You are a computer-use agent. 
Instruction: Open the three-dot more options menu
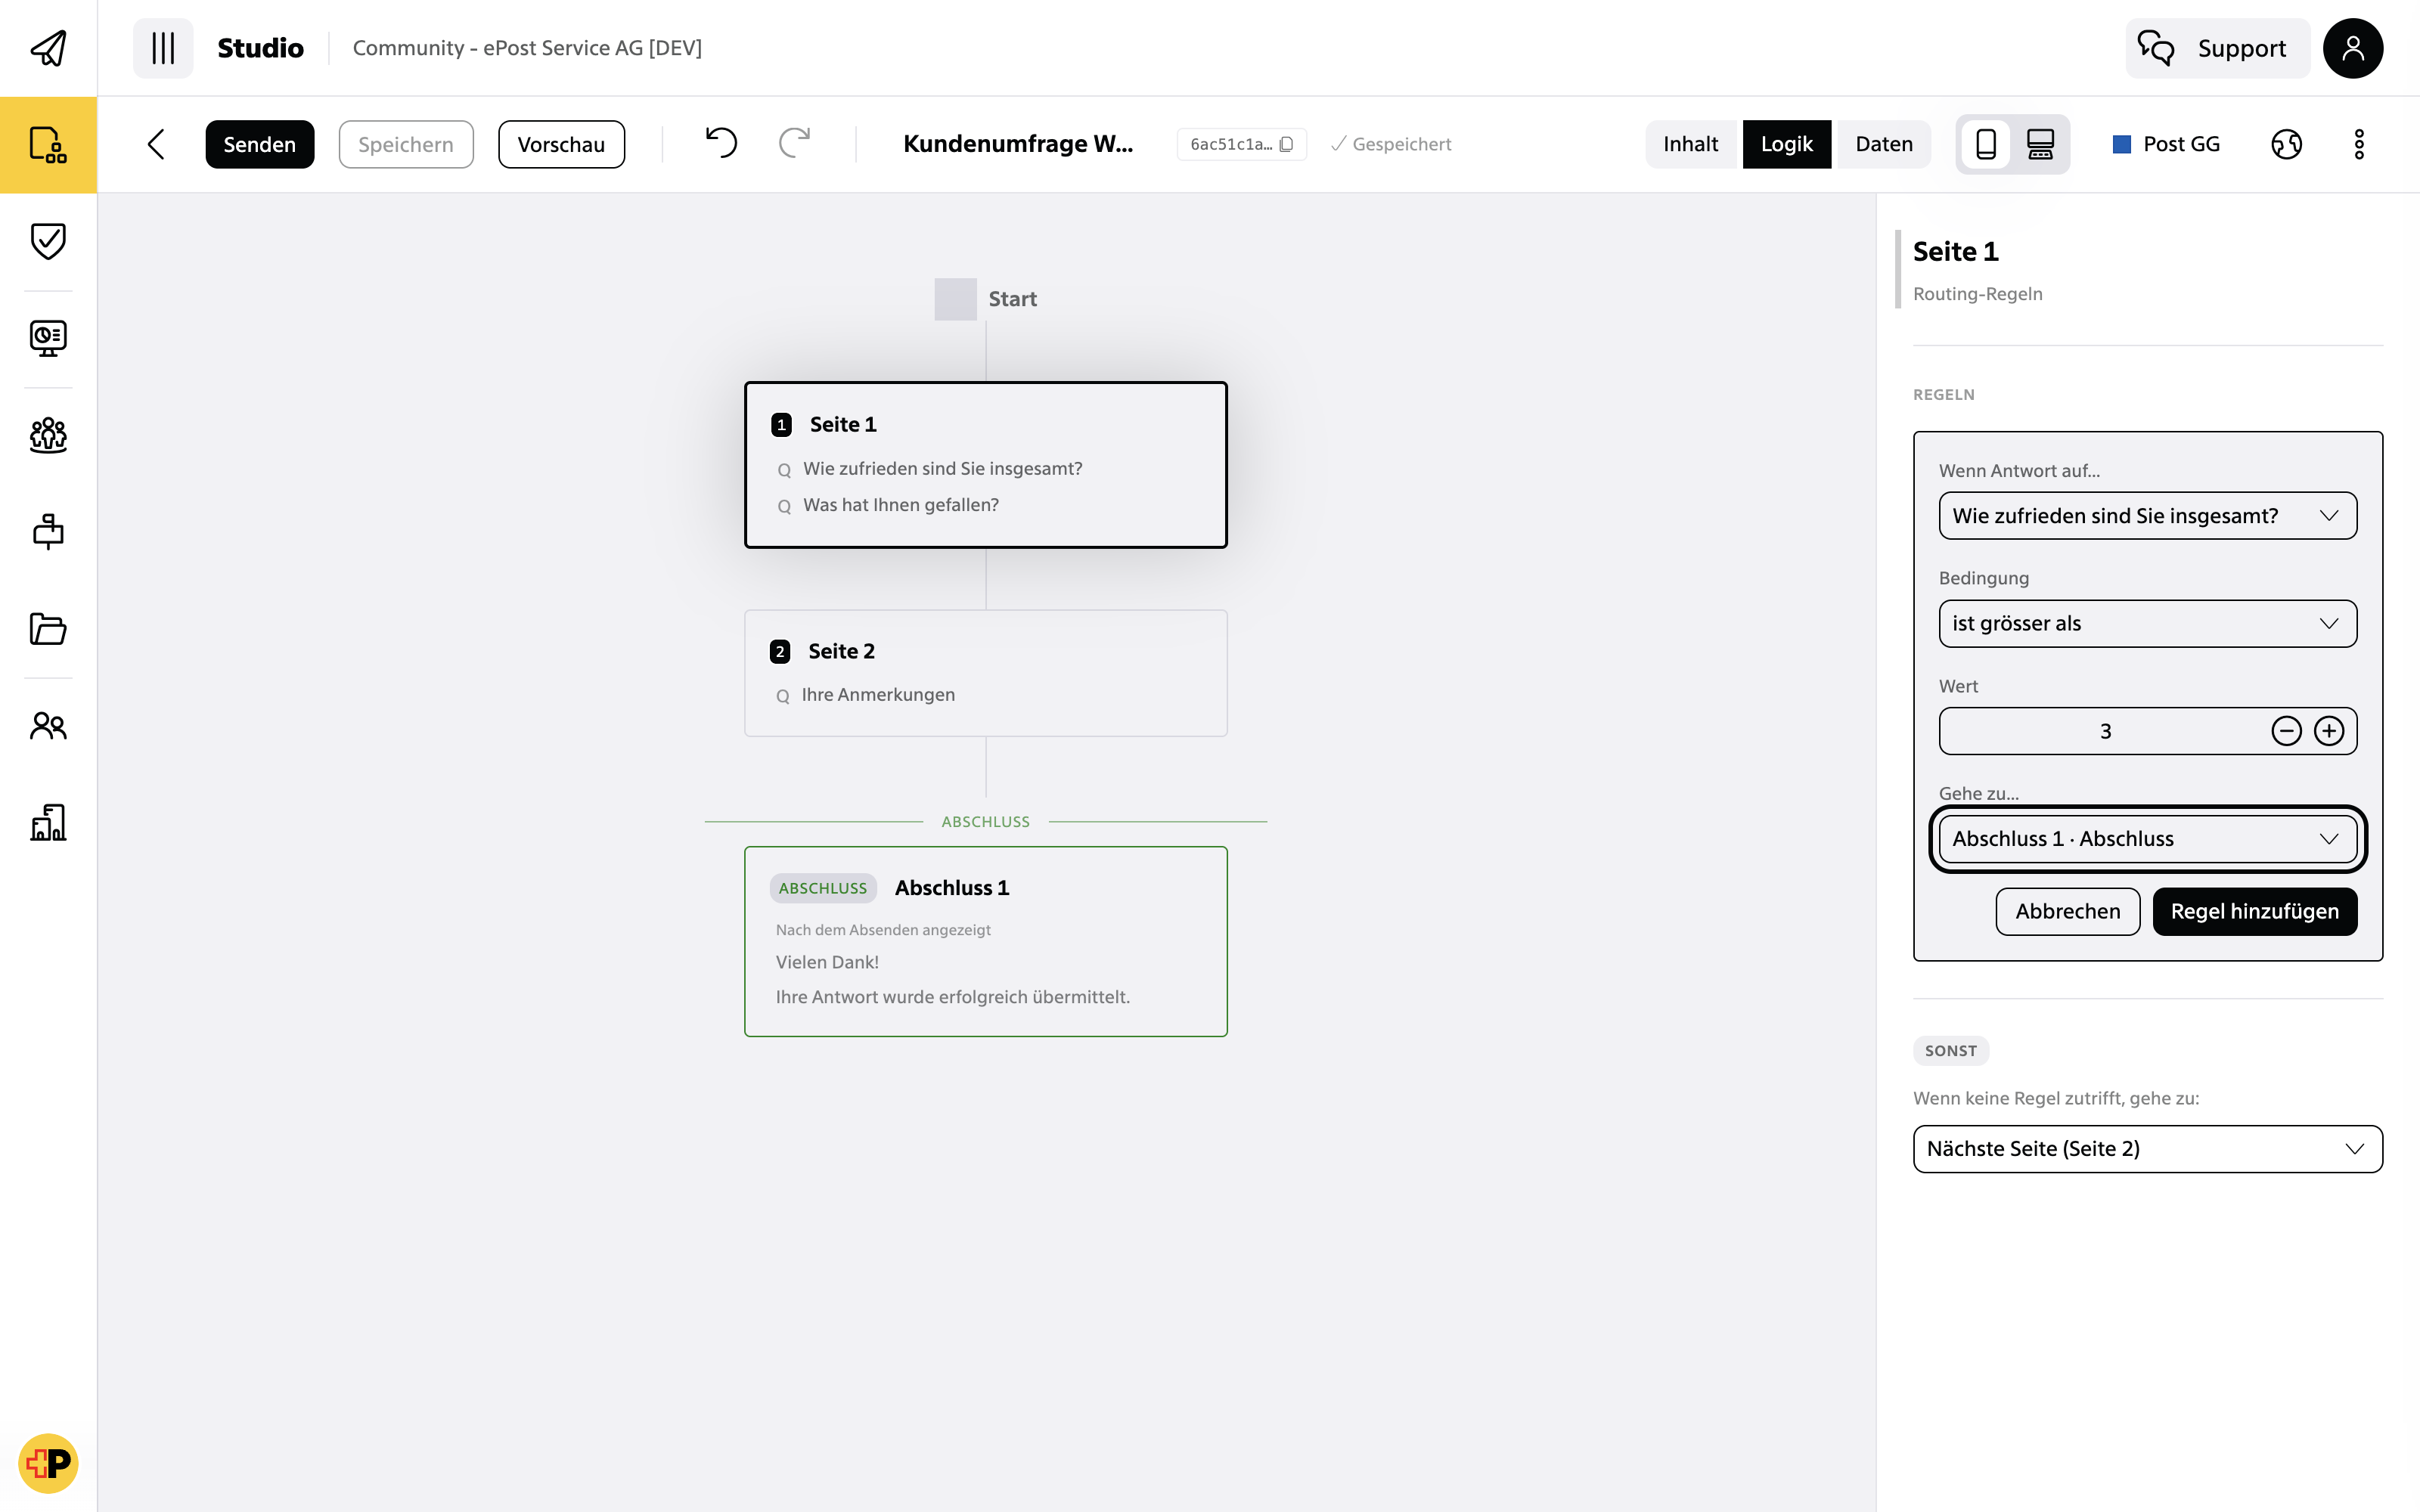coord(2359,144)
